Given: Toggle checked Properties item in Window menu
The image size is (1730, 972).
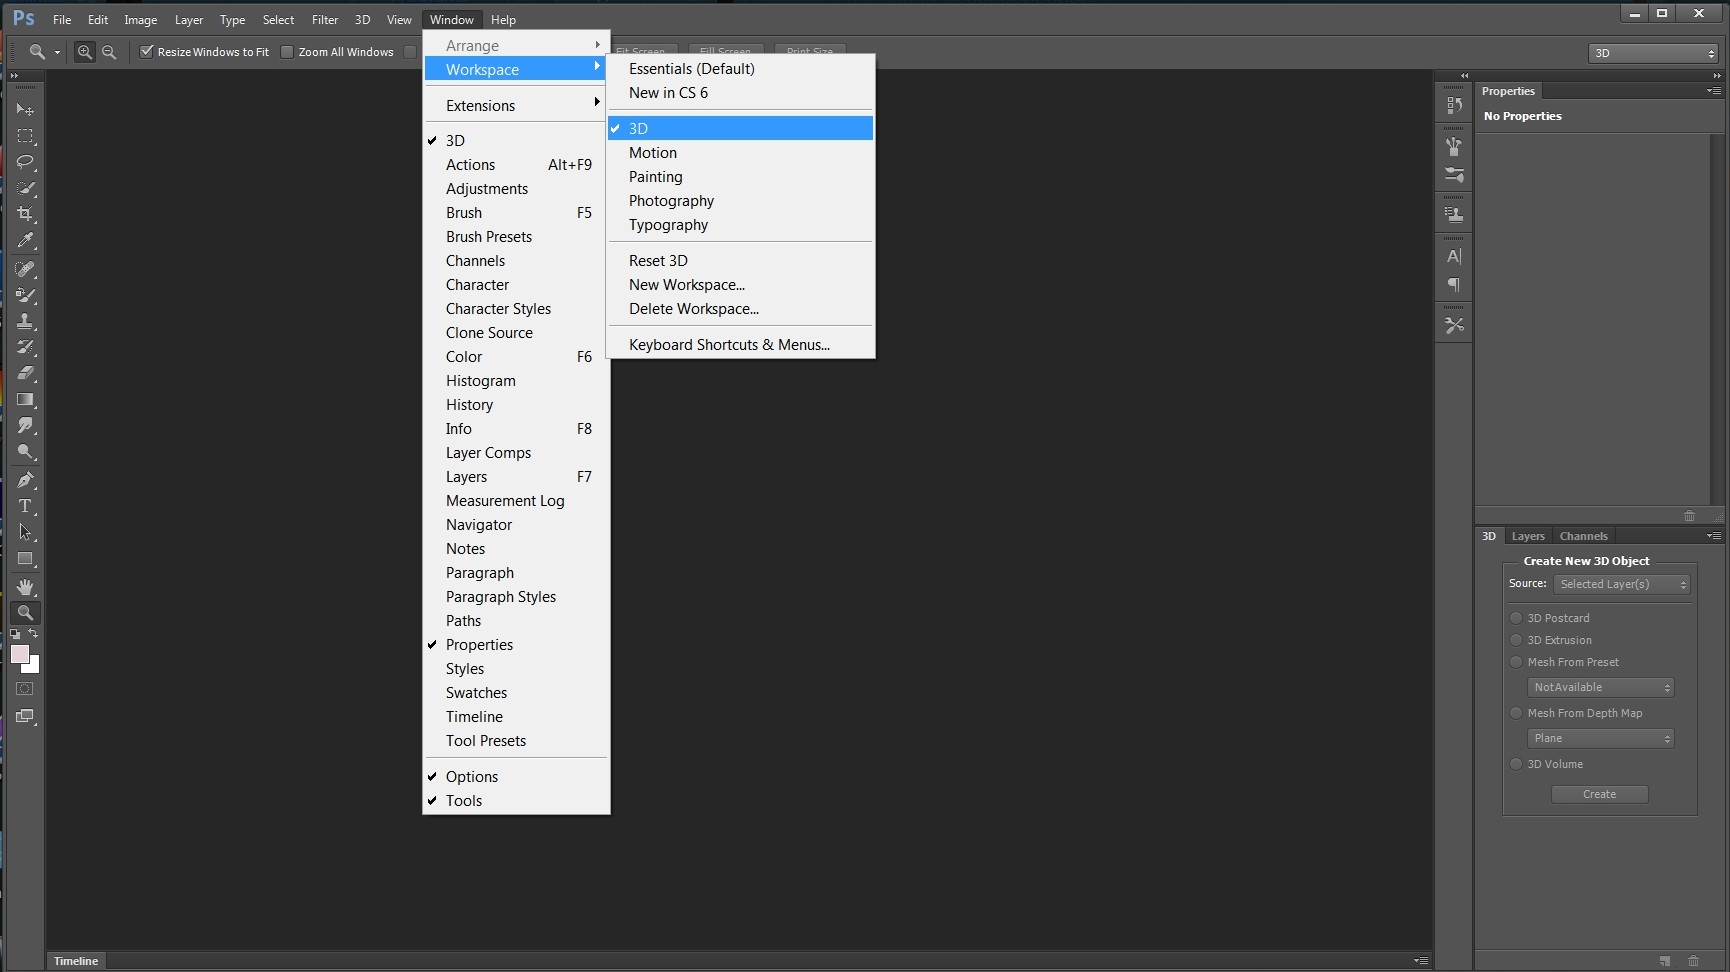Looking at the screenshot, I should [x=516, y=645].
